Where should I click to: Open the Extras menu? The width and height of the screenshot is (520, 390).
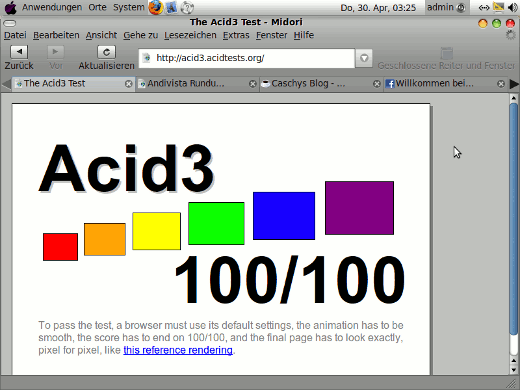(236, 35)
